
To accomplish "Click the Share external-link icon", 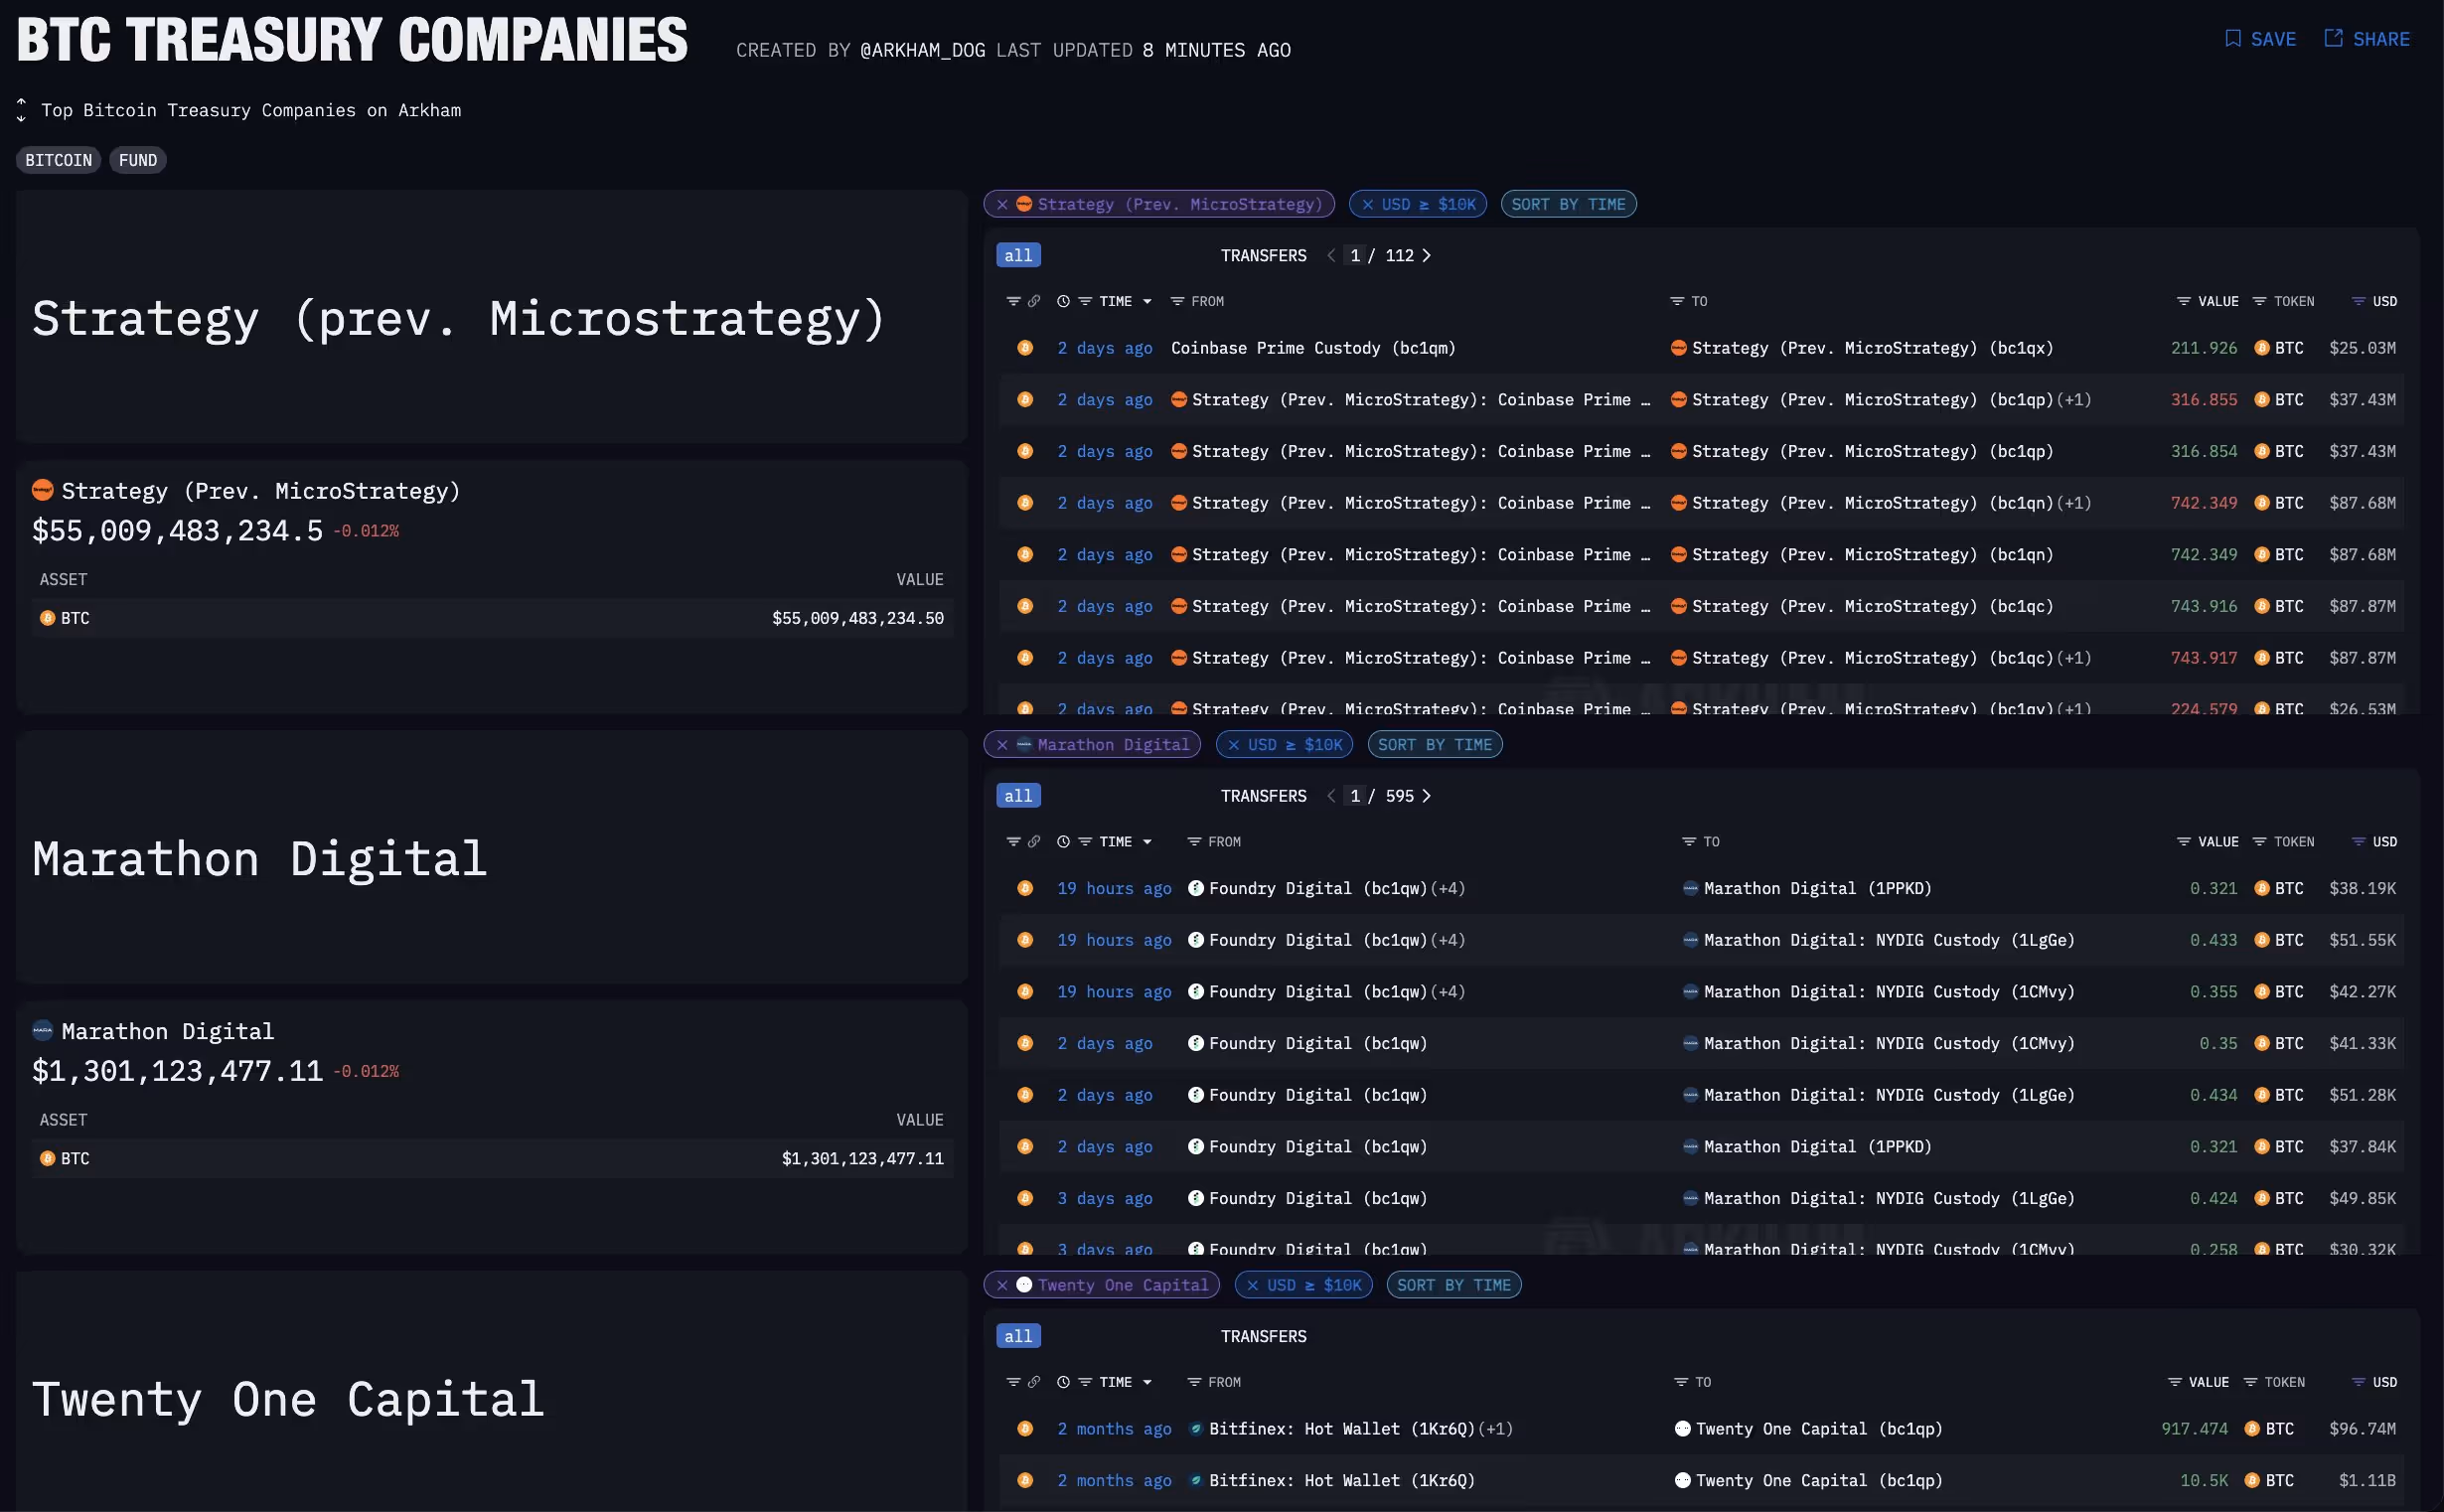I will click(2333, 39).
